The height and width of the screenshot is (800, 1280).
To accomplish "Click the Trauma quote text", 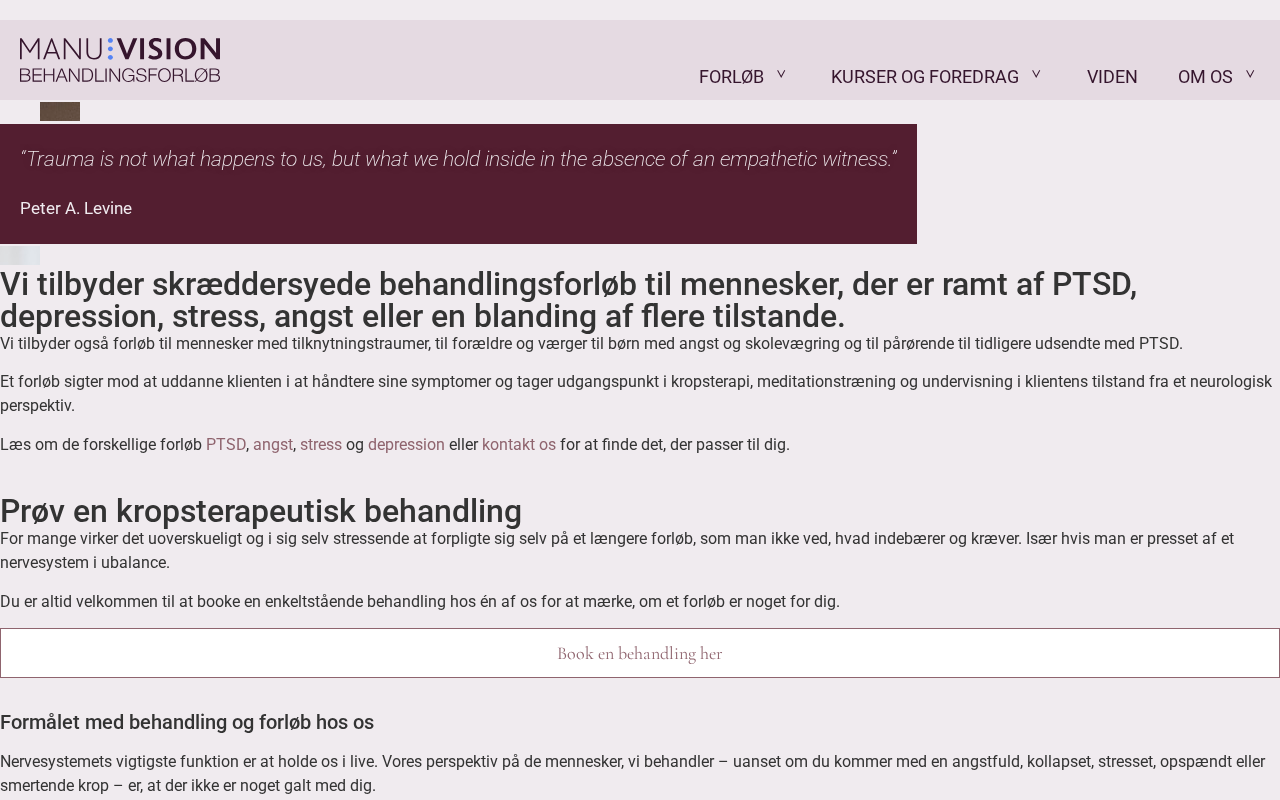I will click(458, 159).
